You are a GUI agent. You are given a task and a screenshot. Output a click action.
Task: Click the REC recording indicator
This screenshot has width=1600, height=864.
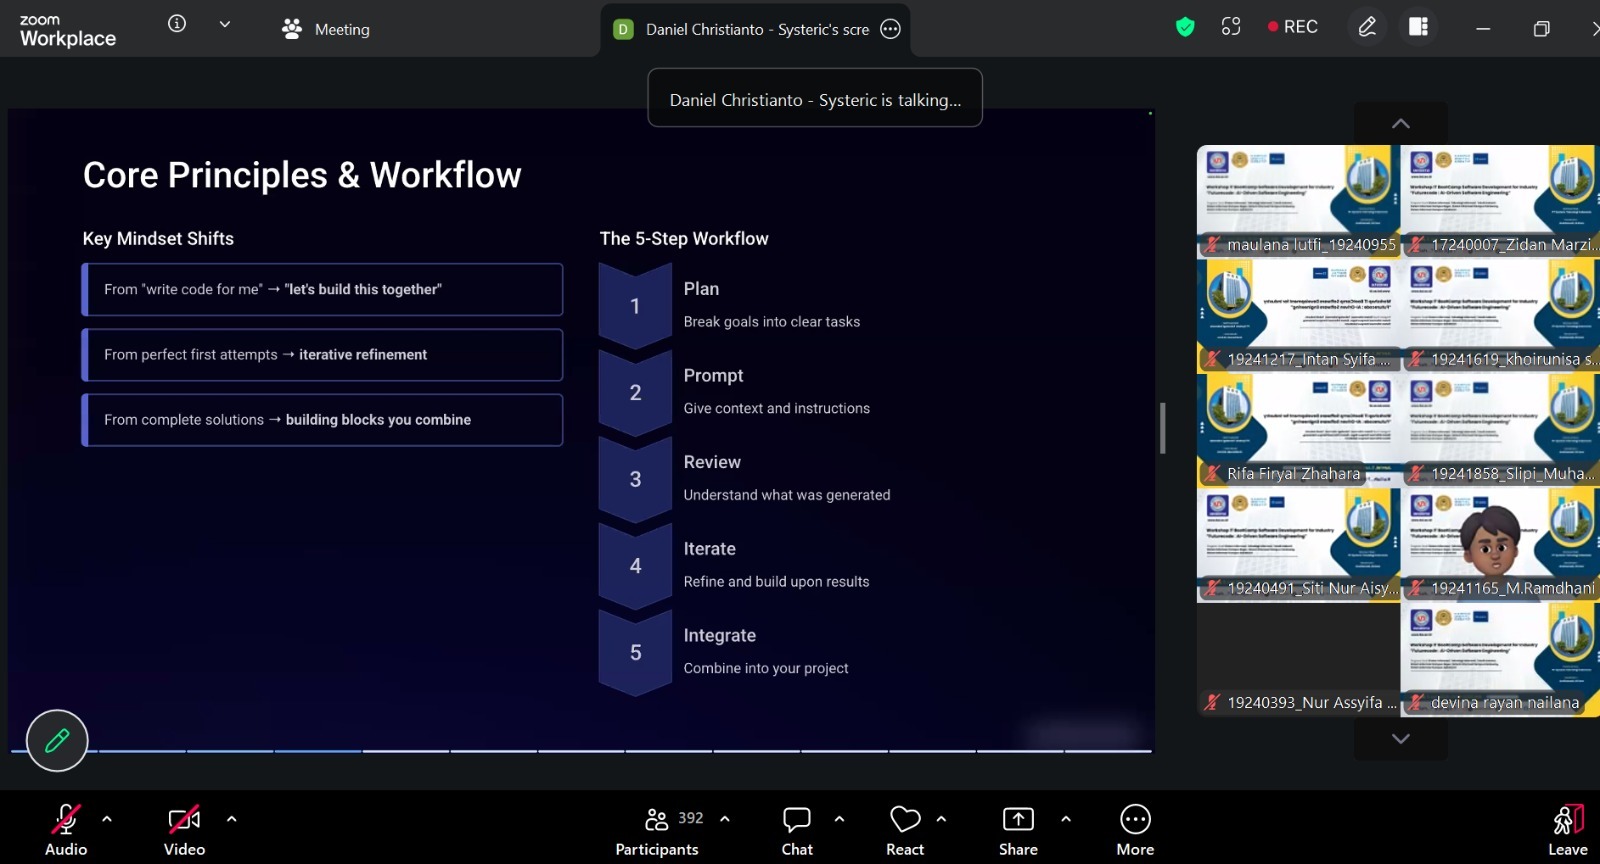[1293, 27]
